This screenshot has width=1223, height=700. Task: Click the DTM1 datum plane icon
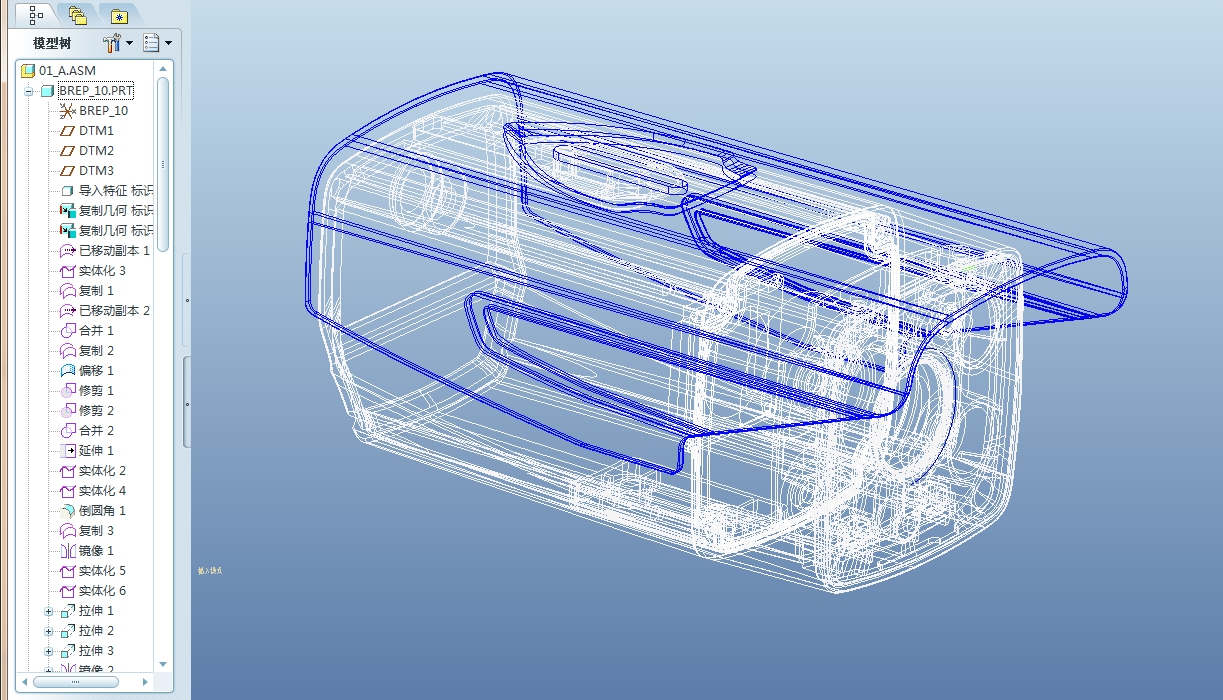coord(67,131)
